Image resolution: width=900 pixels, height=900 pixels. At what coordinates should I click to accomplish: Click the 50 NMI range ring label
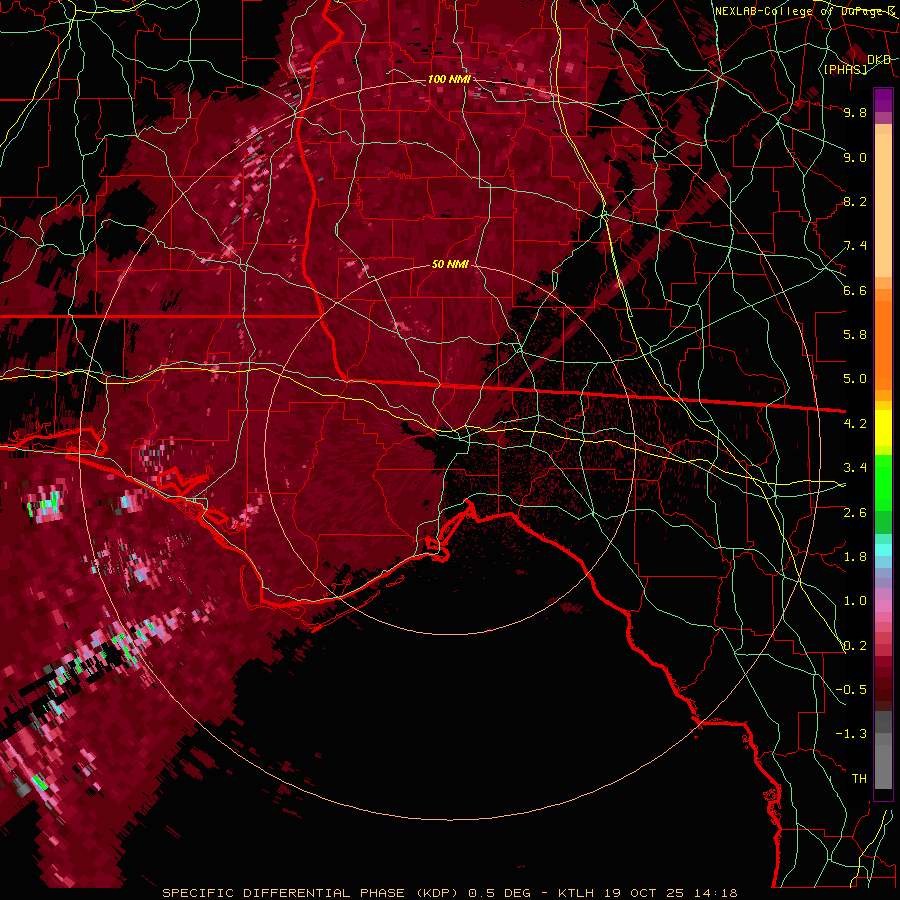tap(451, 265)
